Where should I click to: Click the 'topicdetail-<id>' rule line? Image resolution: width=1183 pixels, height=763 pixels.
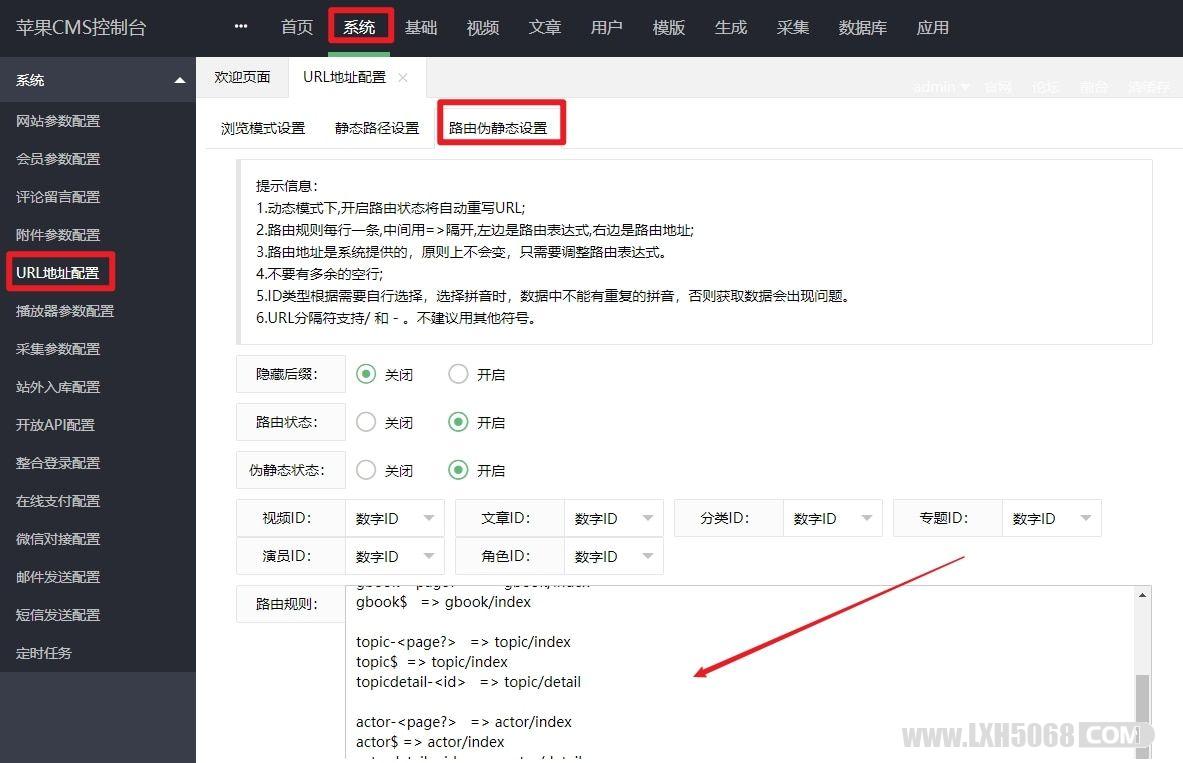468,682
